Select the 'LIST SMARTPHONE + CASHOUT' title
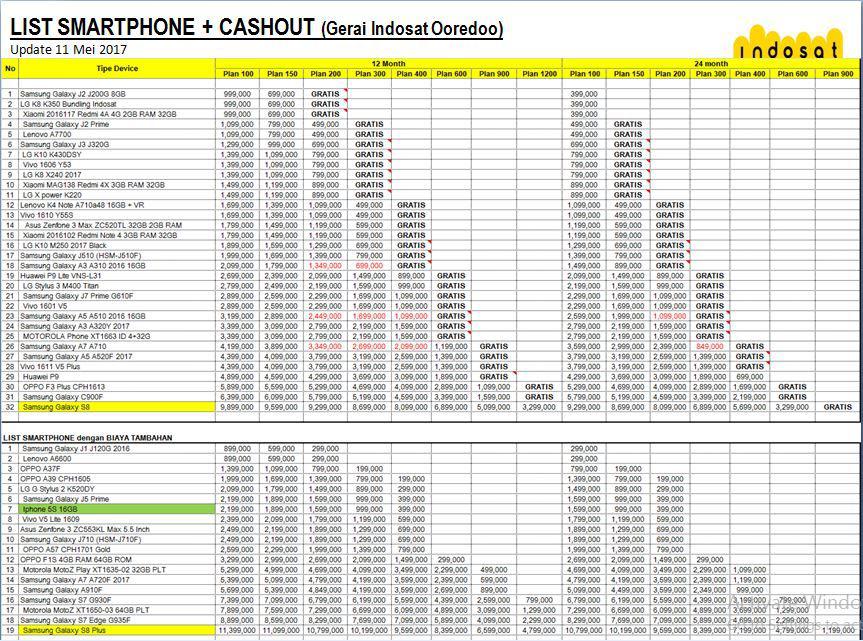The width and height of the screenshot is (863, 641). pos(162,28)
